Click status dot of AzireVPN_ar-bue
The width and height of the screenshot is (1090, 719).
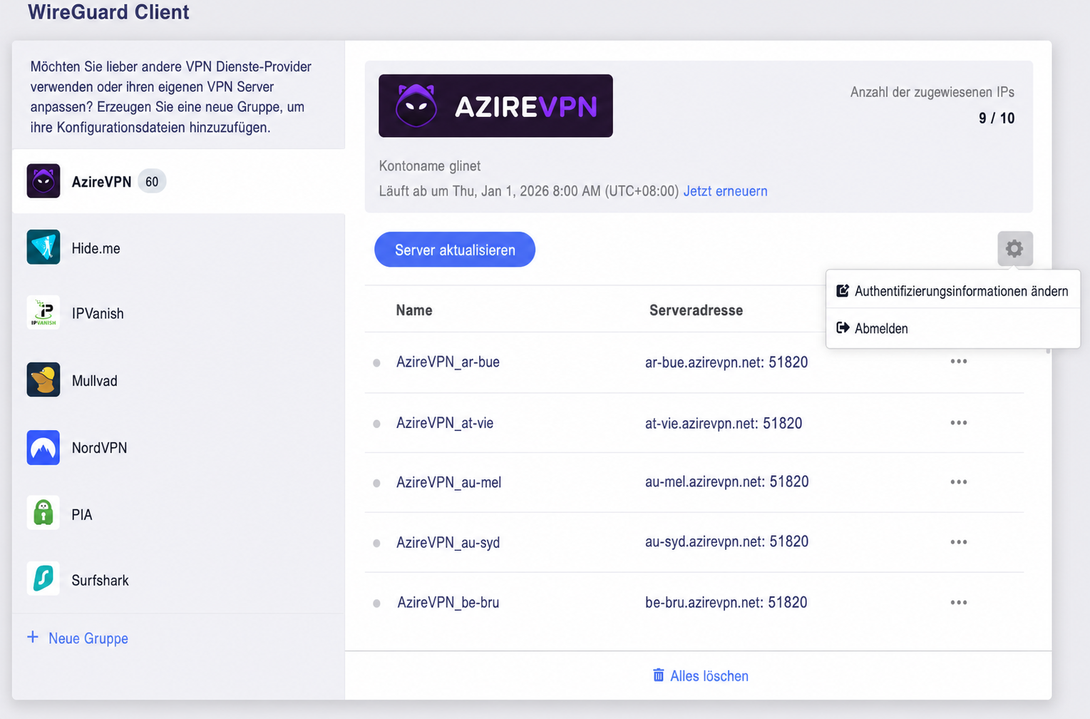point(377,363)
